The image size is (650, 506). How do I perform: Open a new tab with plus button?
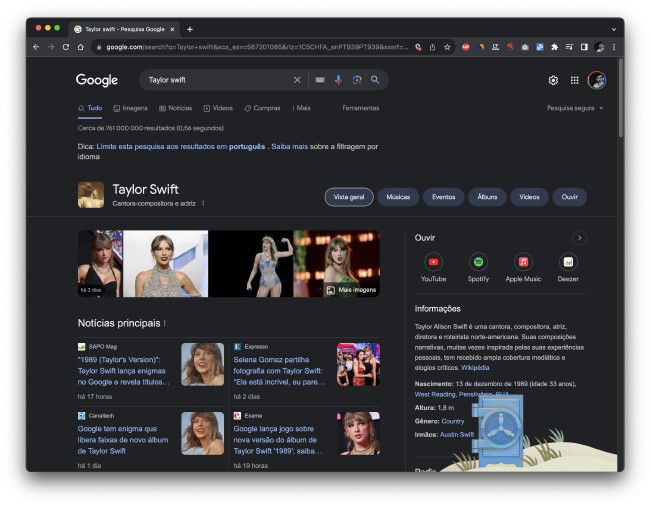(190, 29)
